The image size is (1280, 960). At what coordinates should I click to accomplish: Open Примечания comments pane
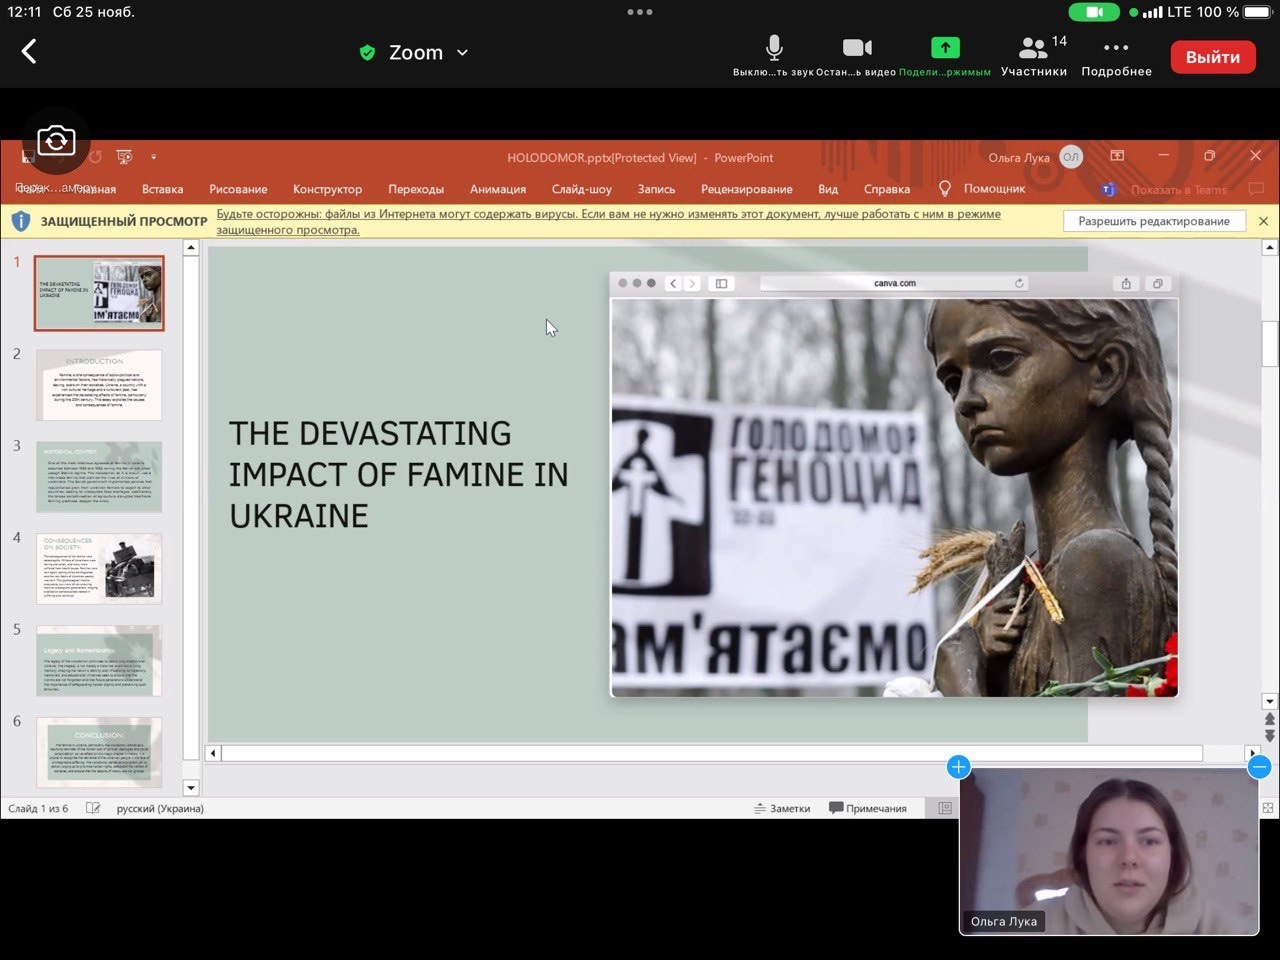click(x=868, y=808)
